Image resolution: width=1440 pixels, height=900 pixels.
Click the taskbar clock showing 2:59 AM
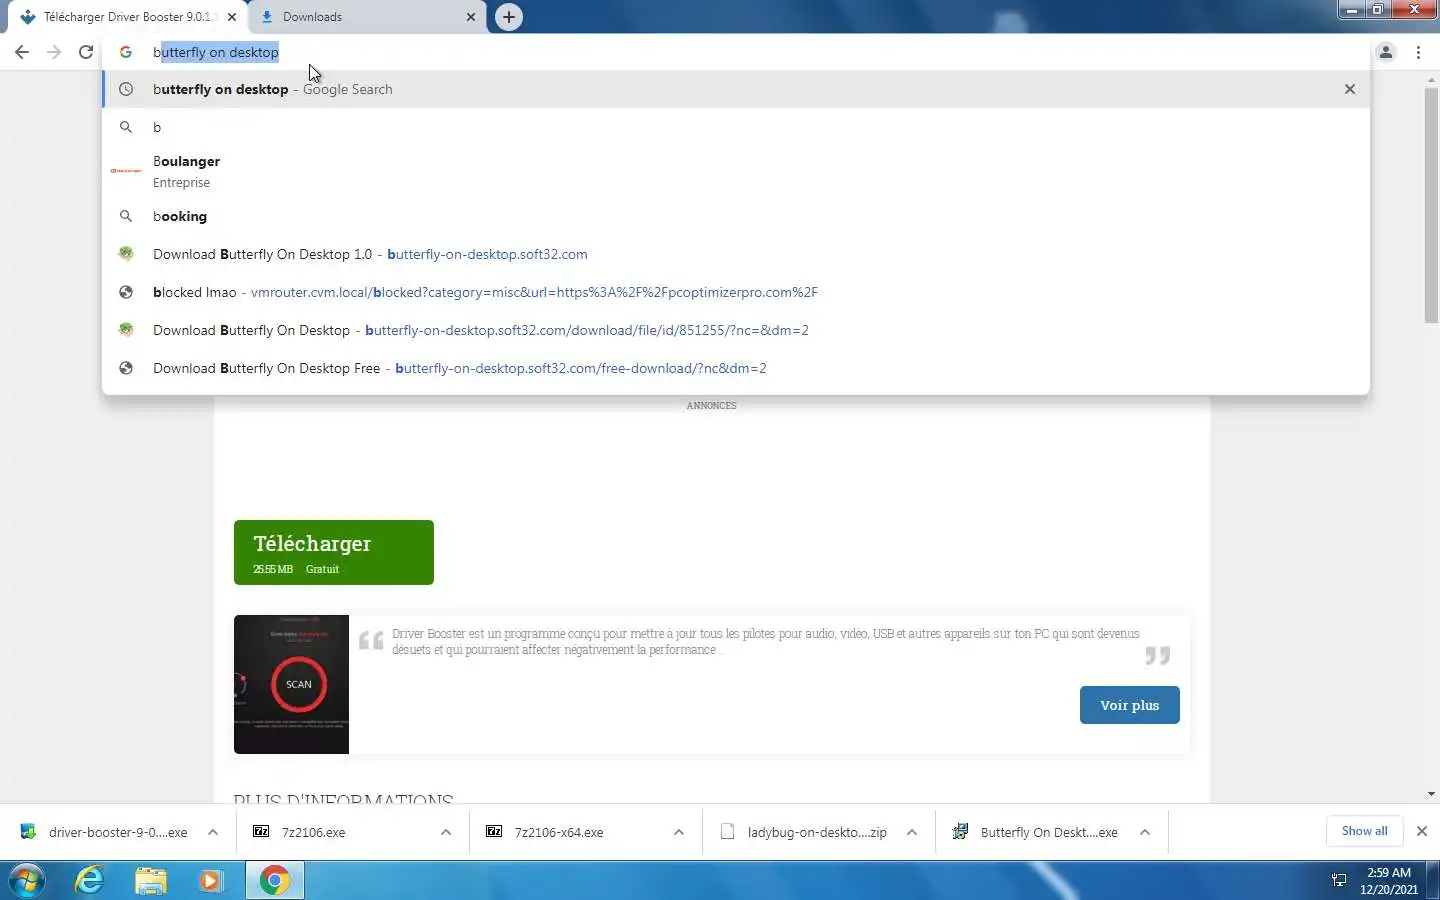coord(1389,880)
